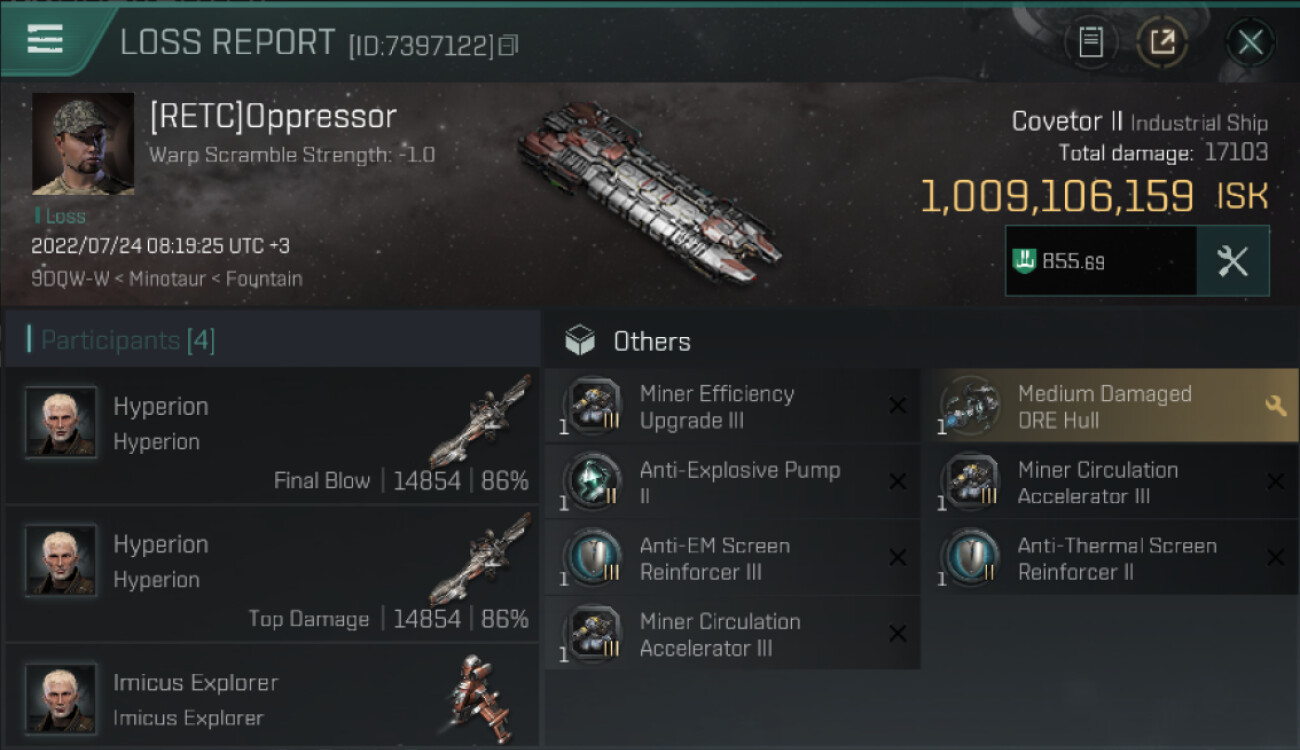
Task: Click the Anti-Thermal Screen Reinforcer II icon
Action: [x=970, y=558]
